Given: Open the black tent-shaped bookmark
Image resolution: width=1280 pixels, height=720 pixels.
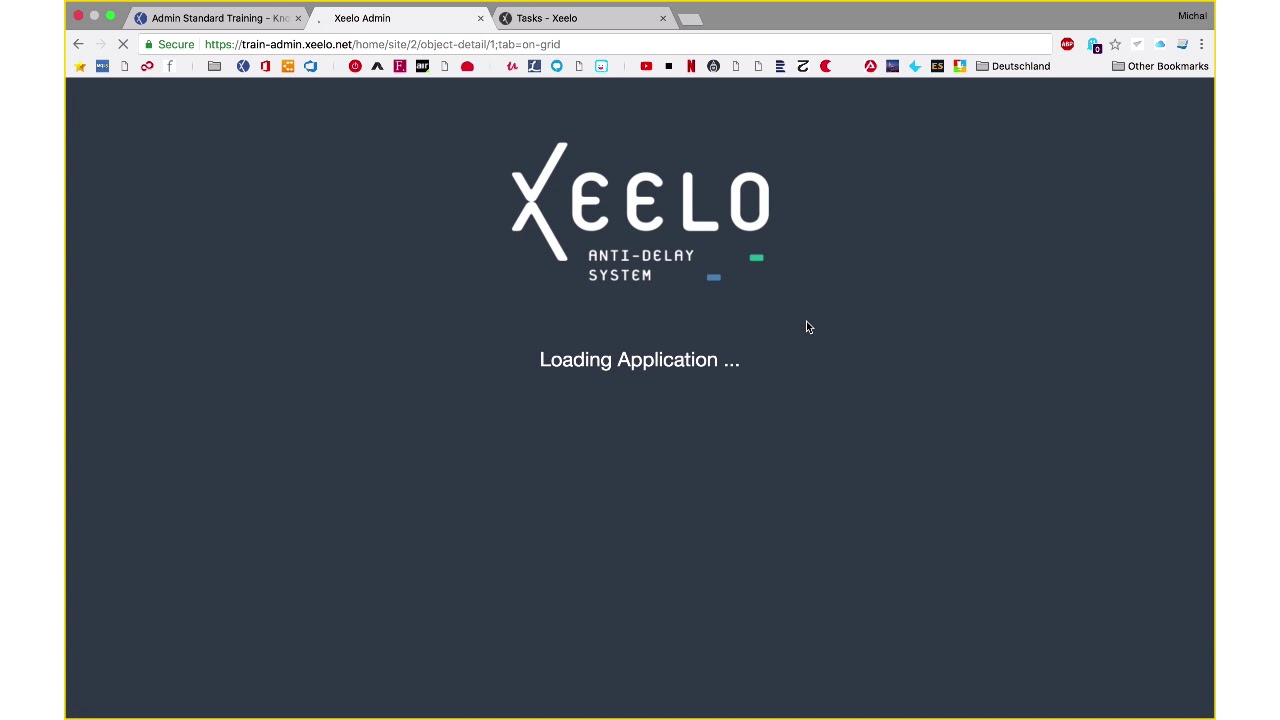Looking at the screenshot, I should [377, 66].
